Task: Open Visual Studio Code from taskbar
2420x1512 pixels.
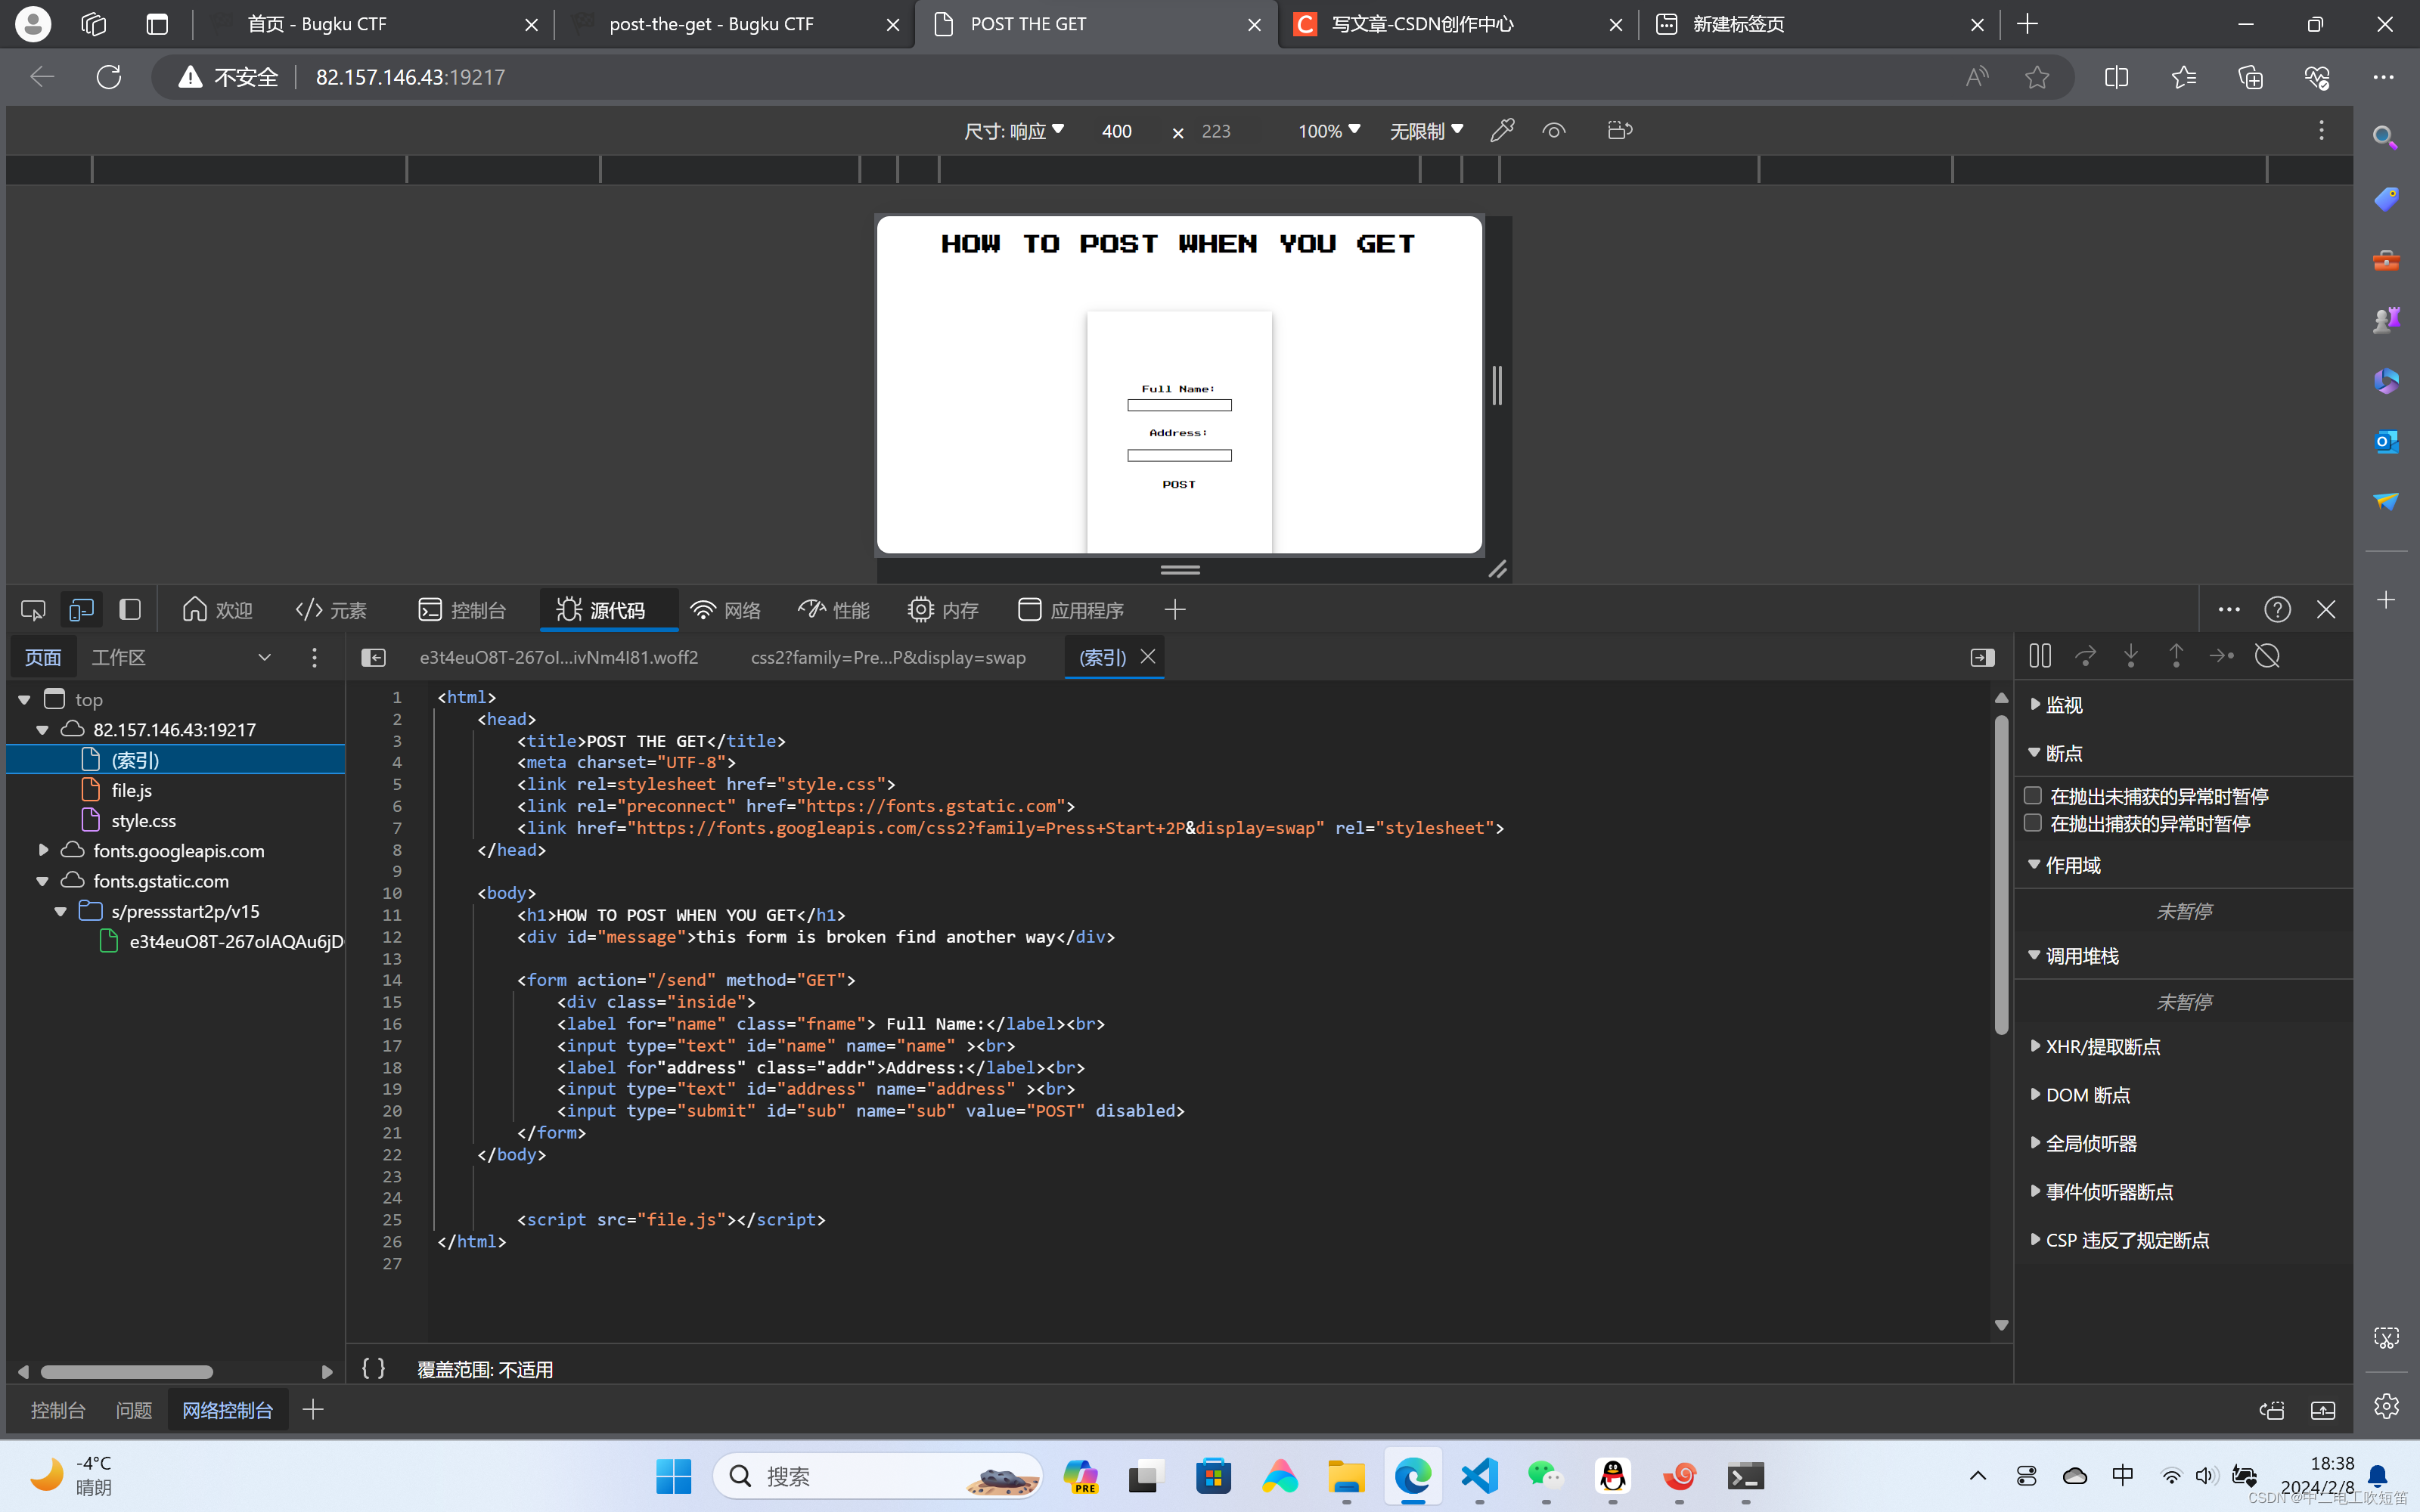Action: (1479, 1476)
